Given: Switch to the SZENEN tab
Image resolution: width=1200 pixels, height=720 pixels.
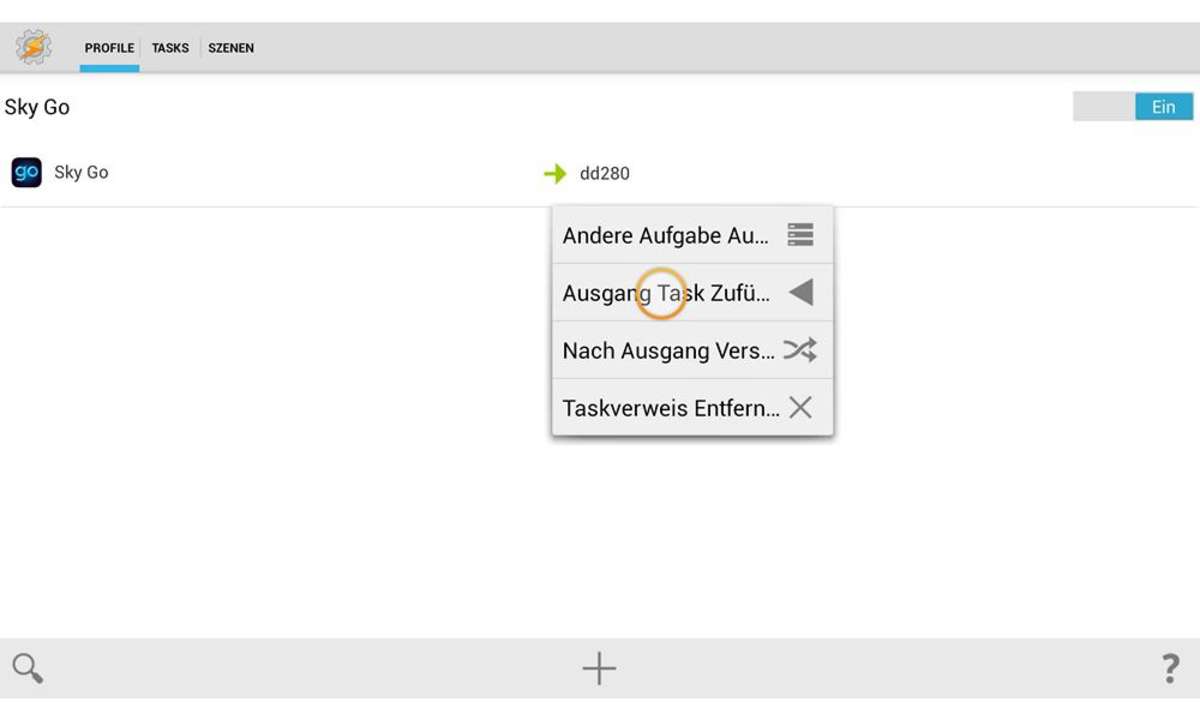Looking at the screenshot, I should click(231, 48).
